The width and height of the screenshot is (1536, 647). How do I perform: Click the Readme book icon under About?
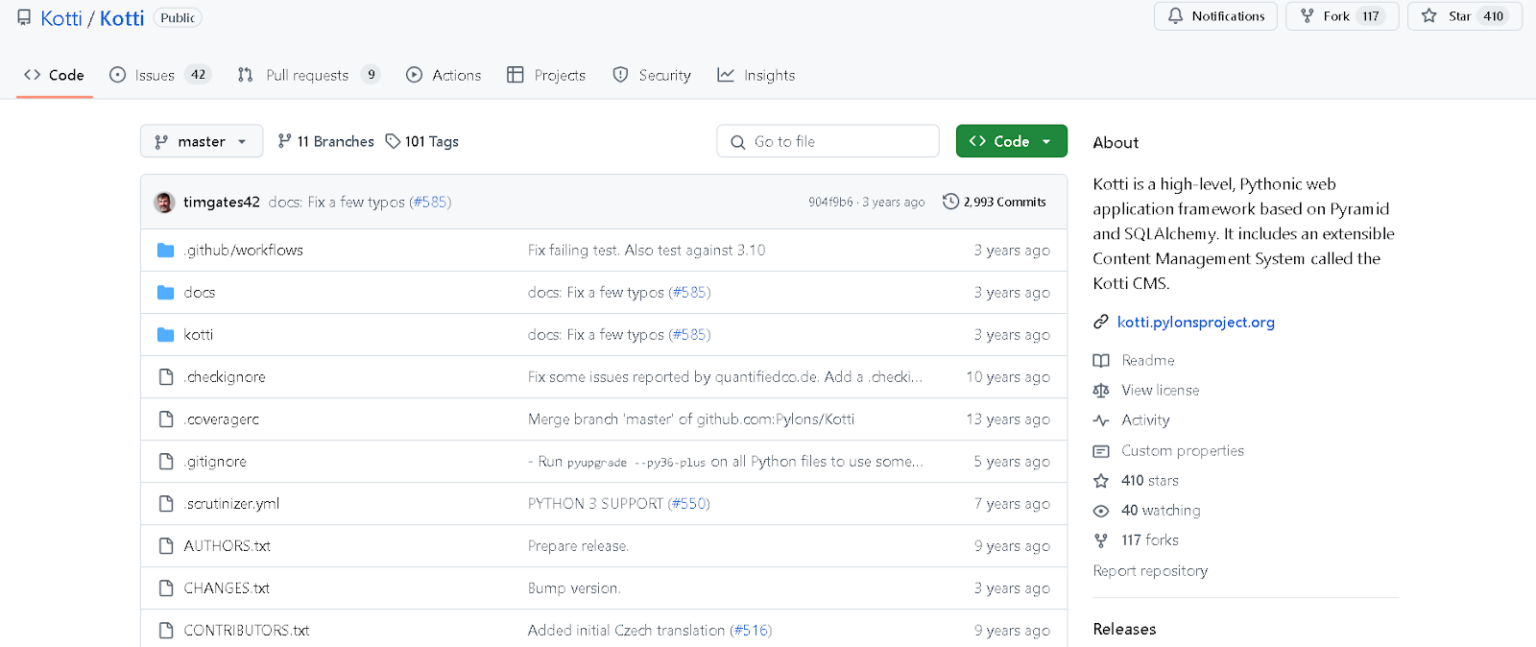[x=1101, y=360]
